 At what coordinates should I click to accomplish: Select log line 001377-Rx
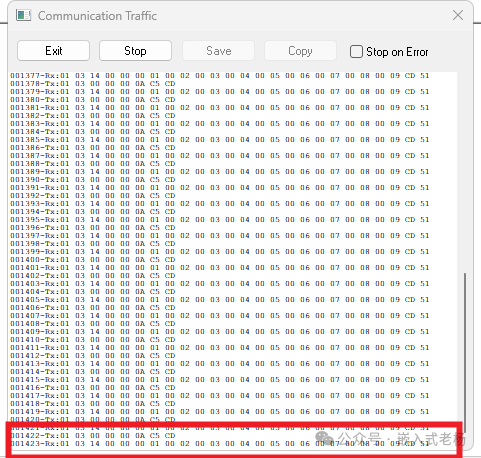220,76
